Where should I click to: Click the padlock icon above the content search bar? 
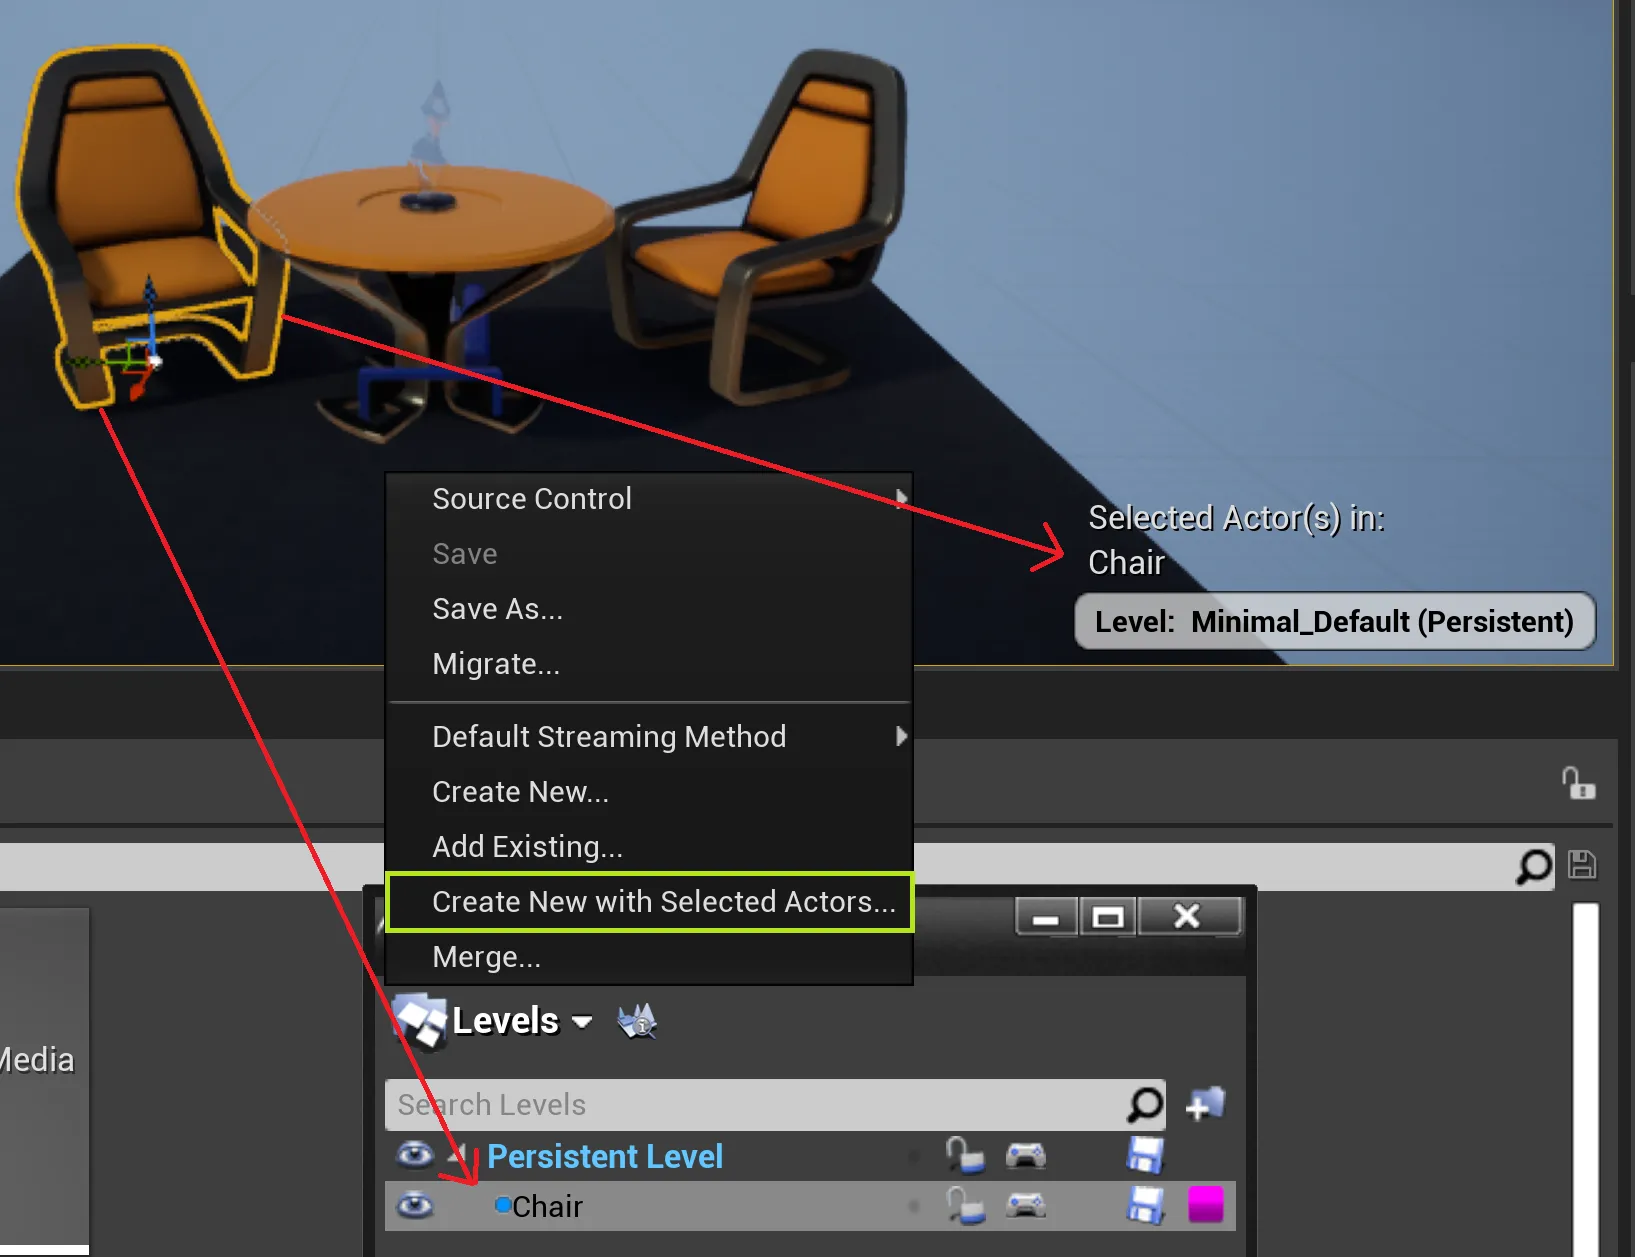[x=1578, y=783]
